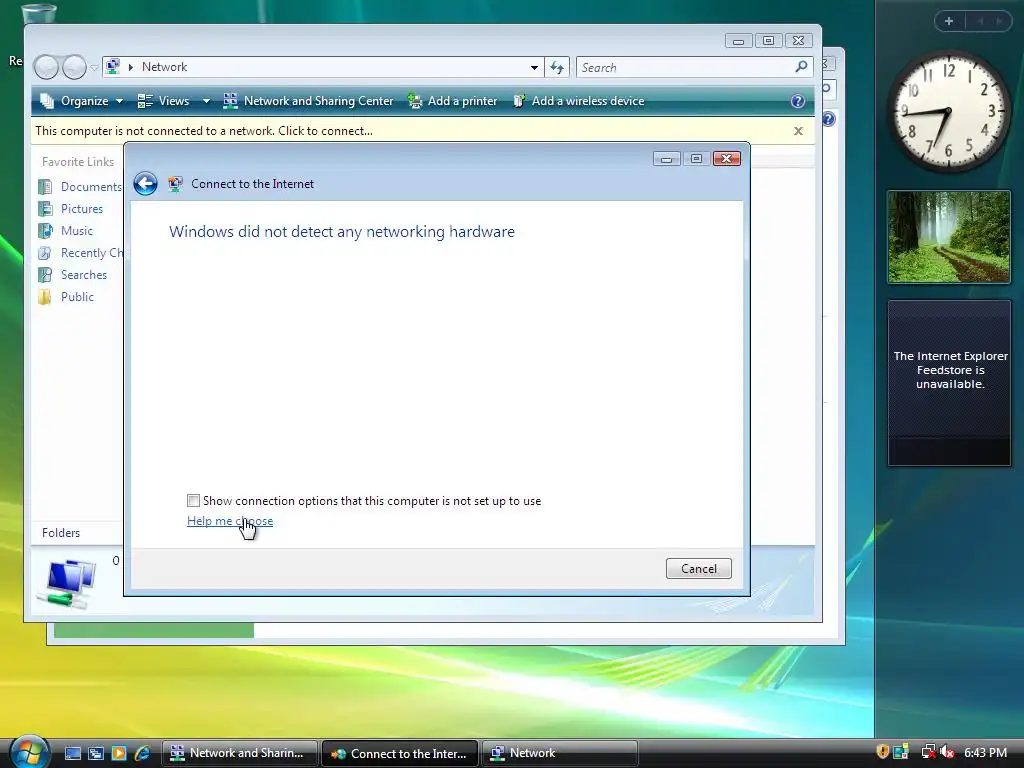Launch Internet Explorer from quick launch

pos(142,753)
